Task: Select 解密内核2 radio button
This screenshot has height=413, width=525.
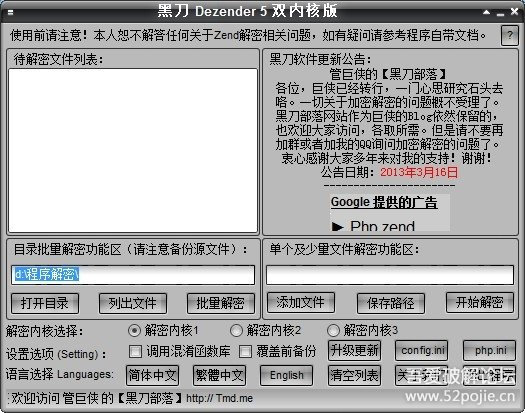Action: point(236,331)
